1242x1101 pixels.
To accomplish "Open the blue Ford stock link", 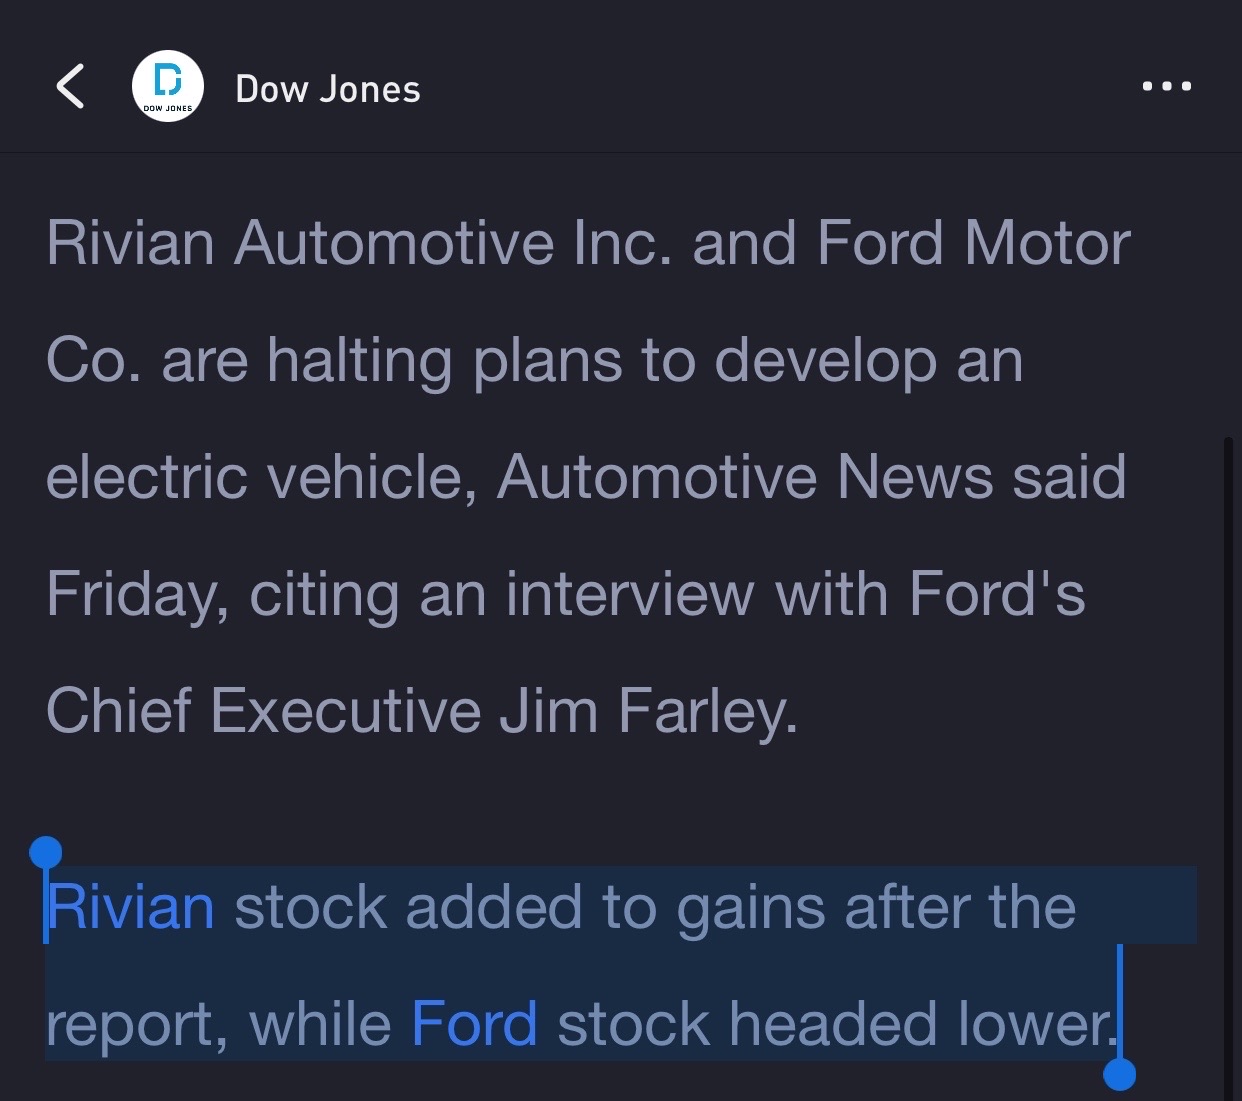I will coord(474,1024).
